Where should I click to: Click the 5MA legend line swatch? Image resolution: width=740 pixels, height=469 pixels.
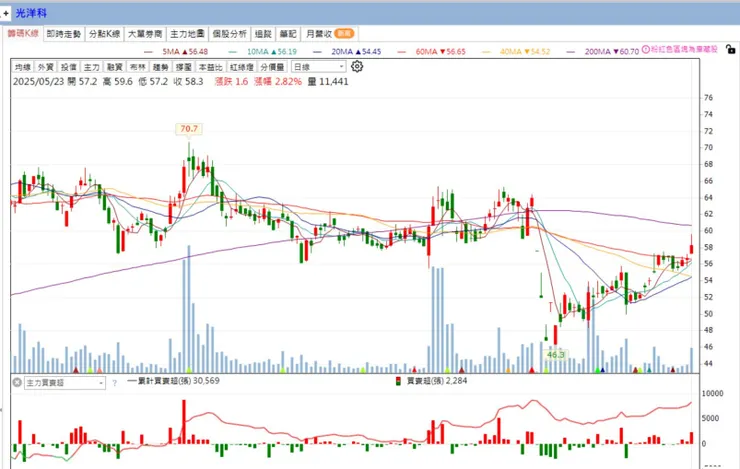[149, 52]
